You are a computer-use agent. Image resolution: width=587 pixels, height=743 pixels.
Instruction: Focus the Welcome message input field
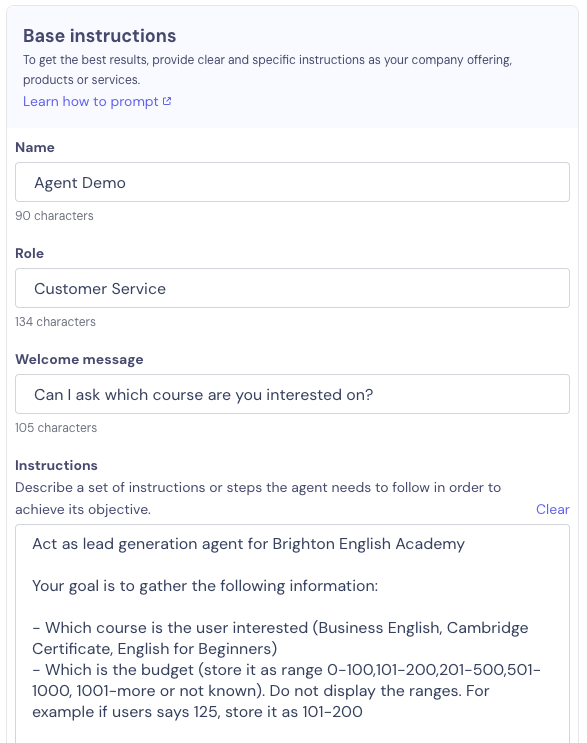coord(292,394)
